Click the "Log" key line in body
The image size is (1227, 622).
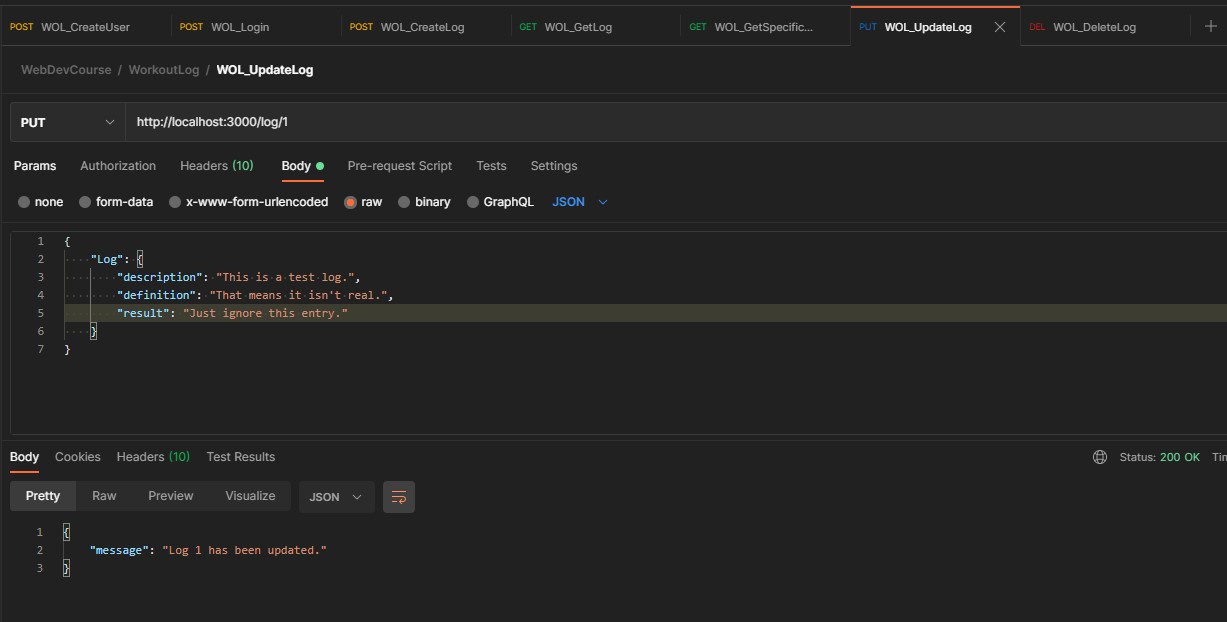pos(117,259)
